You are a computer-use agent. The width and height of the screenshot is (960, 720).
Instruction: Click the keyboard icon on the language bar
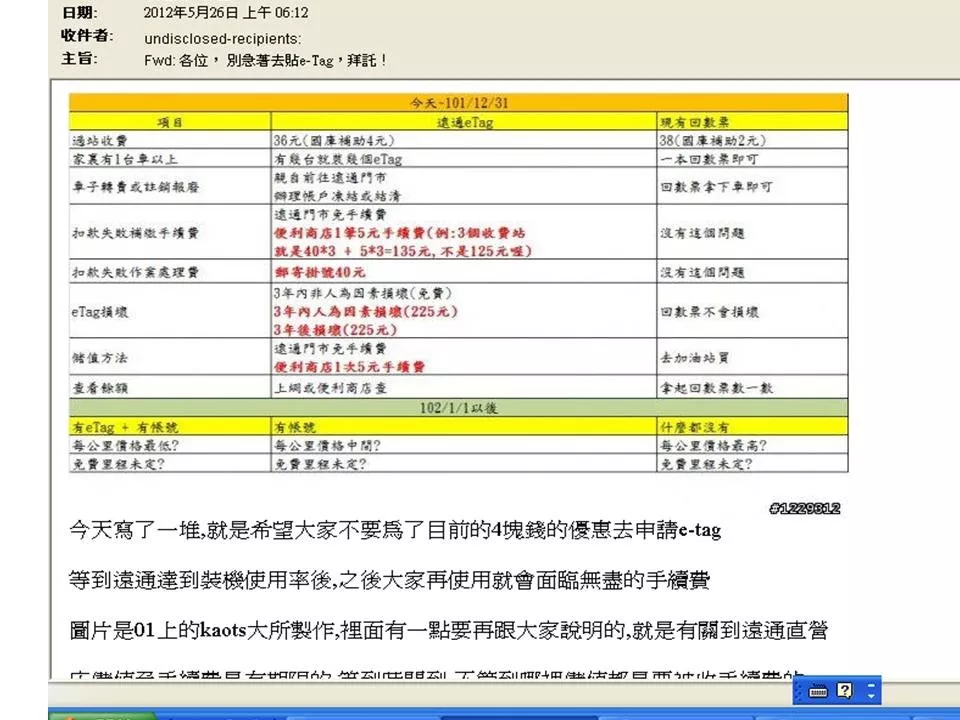tap(818, 692)
